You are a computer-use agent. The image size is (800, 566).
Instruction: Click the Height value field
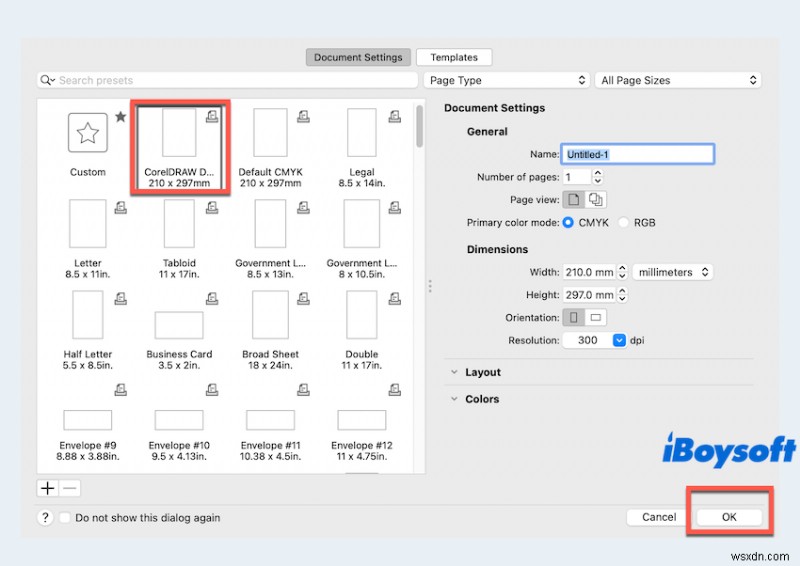point(589,295)
